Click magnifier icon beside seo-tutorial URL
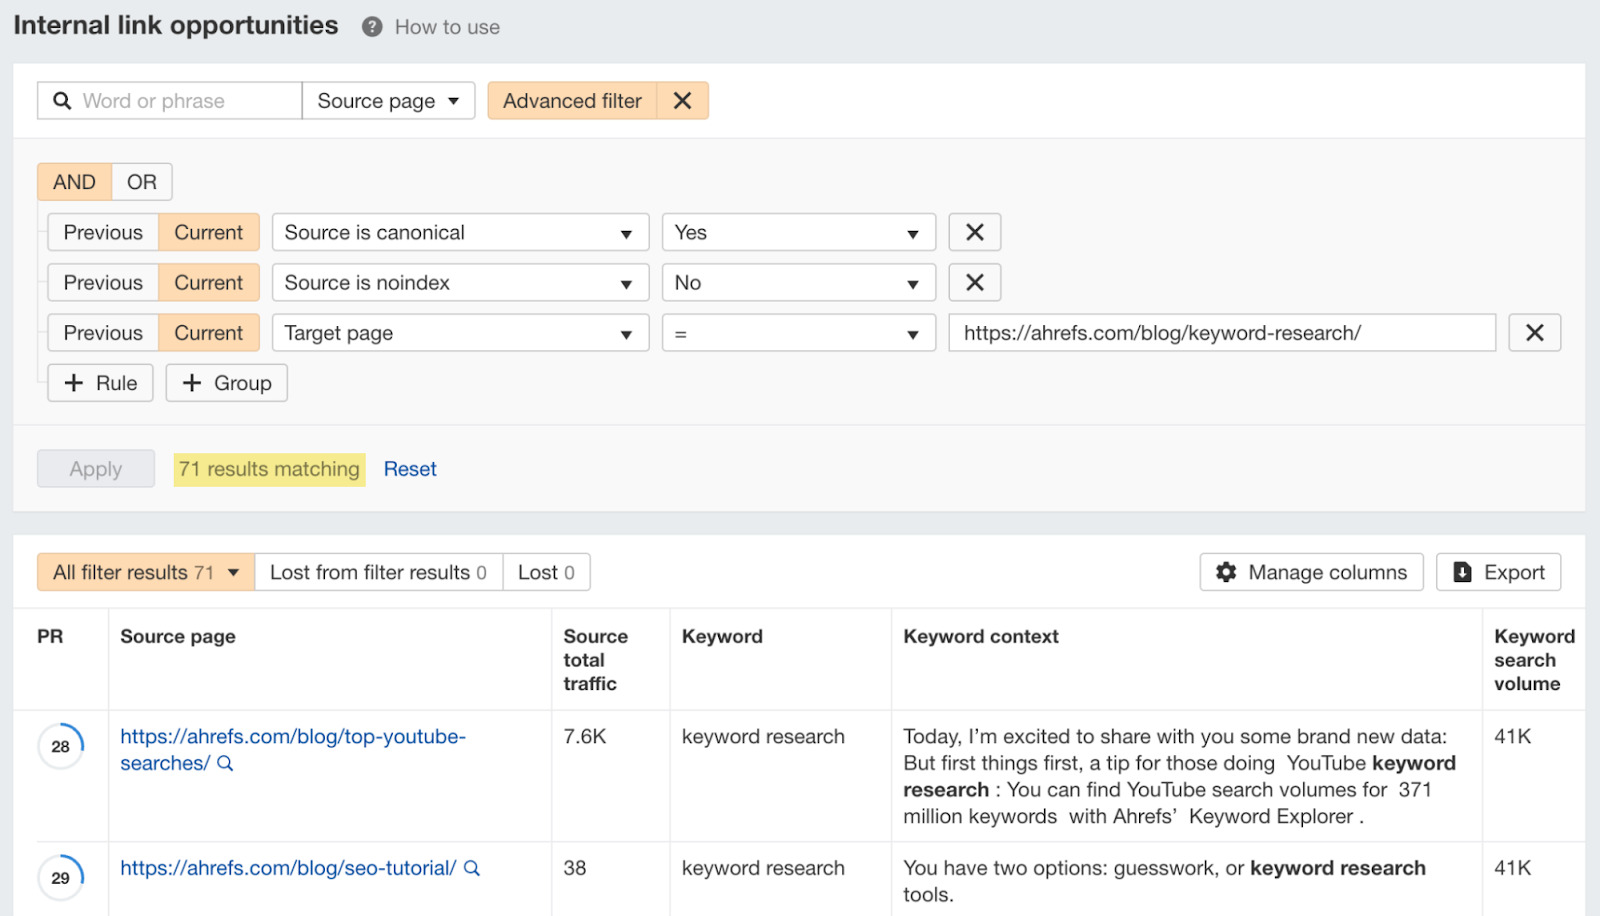This screenshot has width=1600, height=916. (472, 869)
